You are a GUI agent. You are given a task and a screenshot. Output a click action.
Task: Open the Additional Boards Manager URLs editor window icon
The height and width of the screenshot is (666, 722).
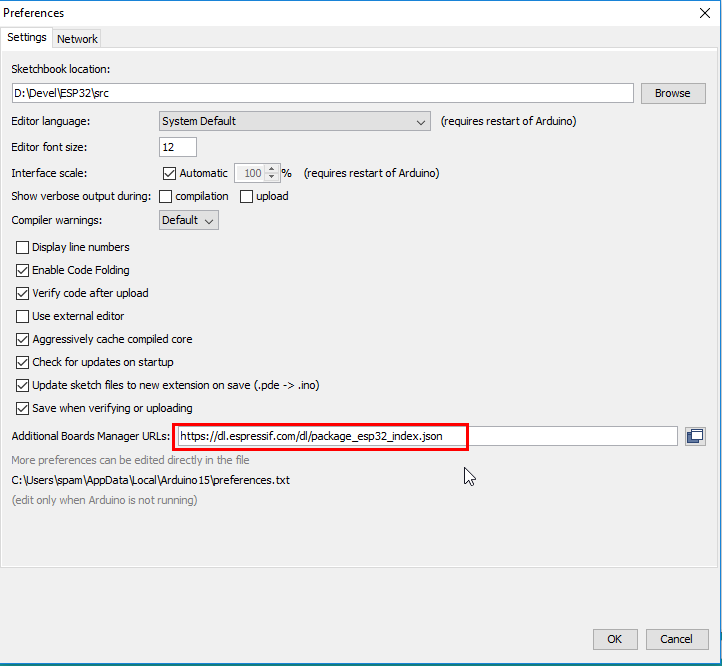click(695, 436)
